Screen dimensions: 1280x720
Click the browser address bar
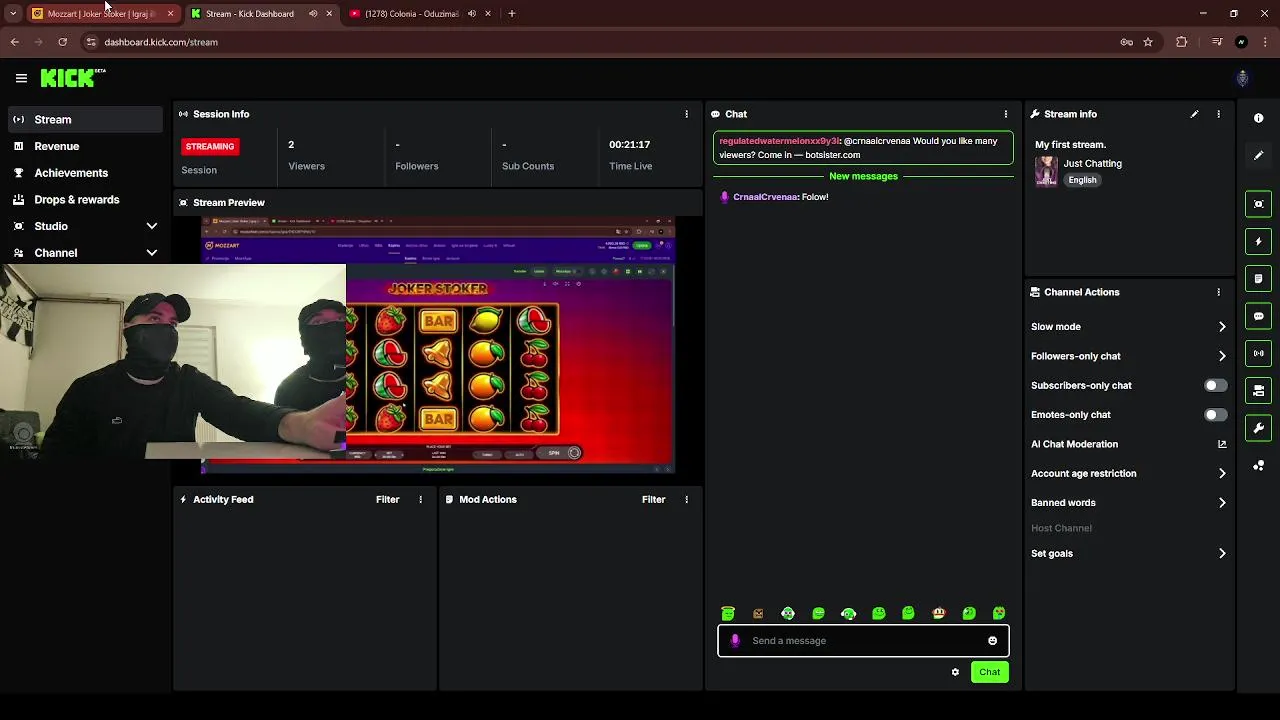600,42
